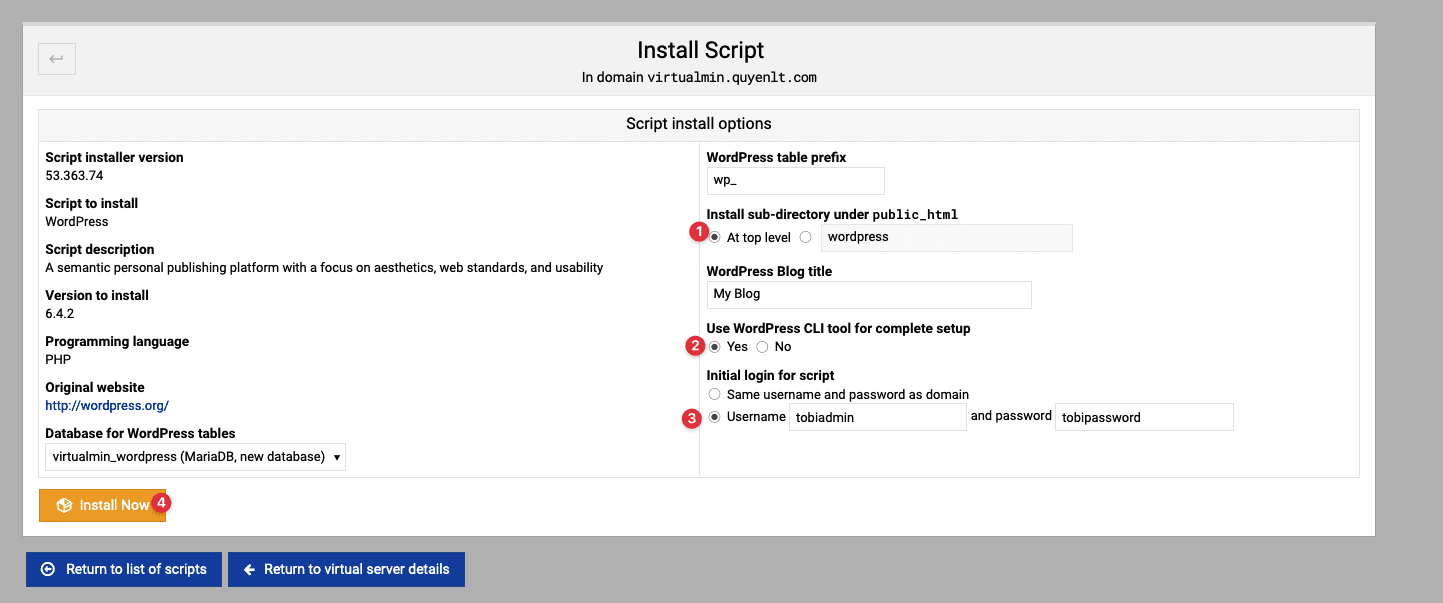
Task: Click the WordPress Blog title input
Action: (868, 295)
